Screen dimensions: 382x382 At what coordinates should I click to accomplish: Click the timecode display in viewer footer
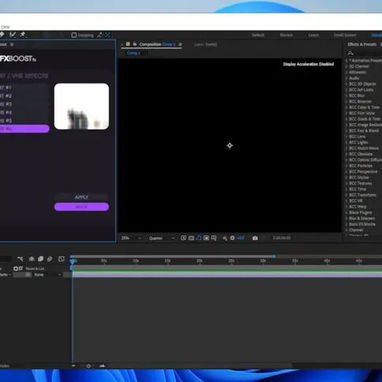click(282, 238)
